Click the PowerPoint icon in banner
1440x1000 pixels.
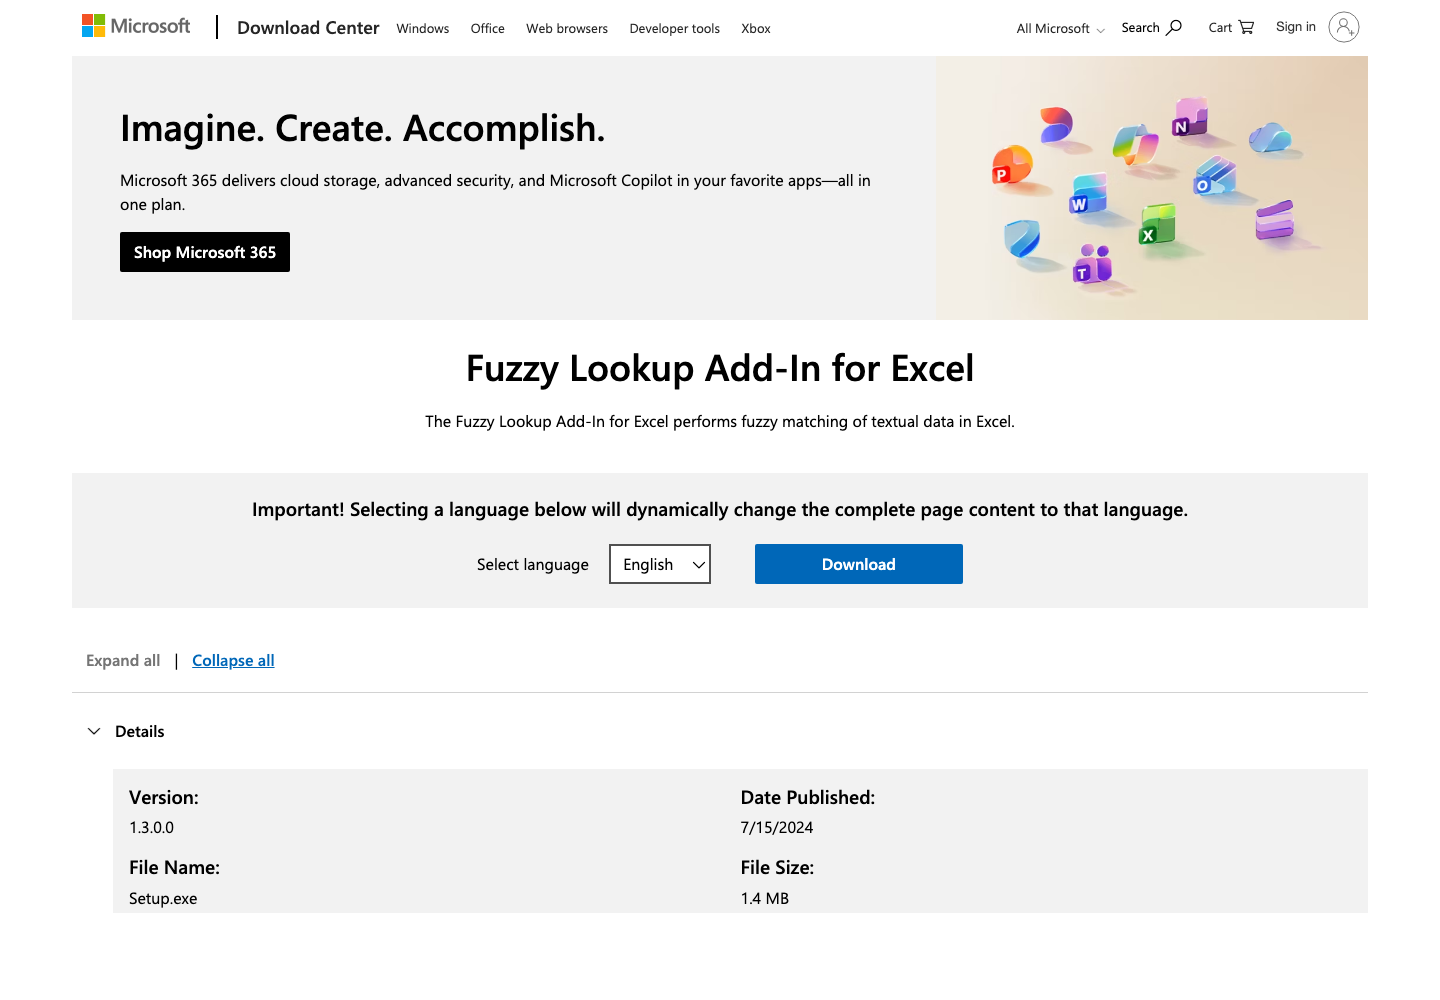pyautogui.click(x=1011, y=165)
